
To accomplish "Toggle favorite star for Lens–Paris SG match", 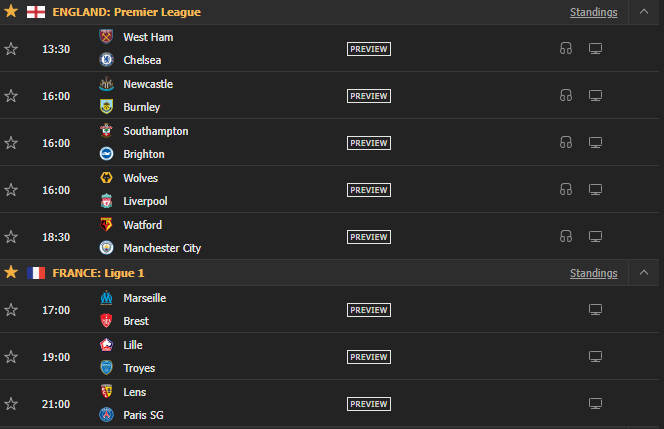I will [x=11, y=404].
